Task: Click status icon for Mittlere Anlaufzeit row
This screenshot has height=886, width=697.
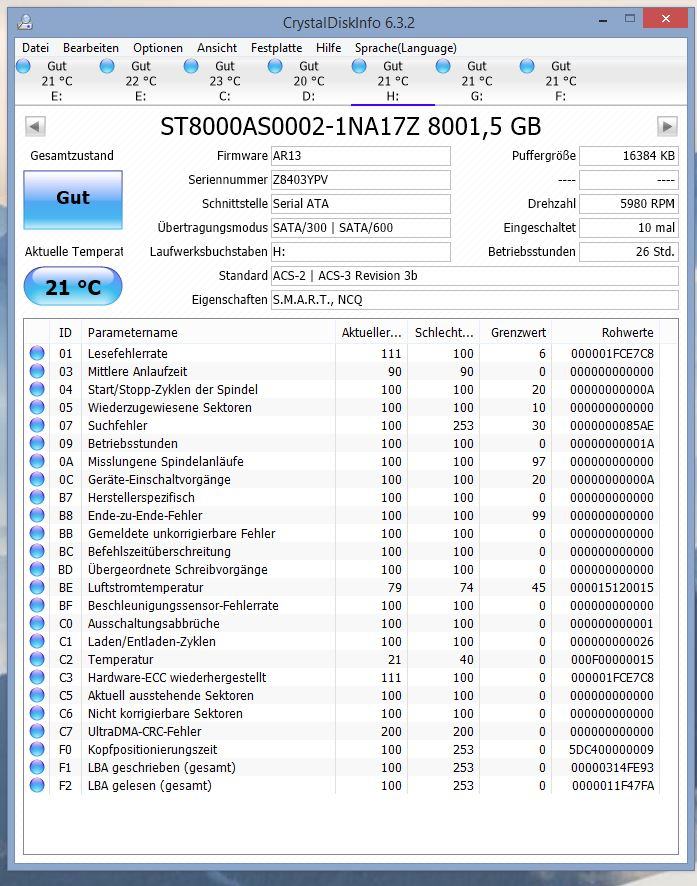Action: click(37, 371)
